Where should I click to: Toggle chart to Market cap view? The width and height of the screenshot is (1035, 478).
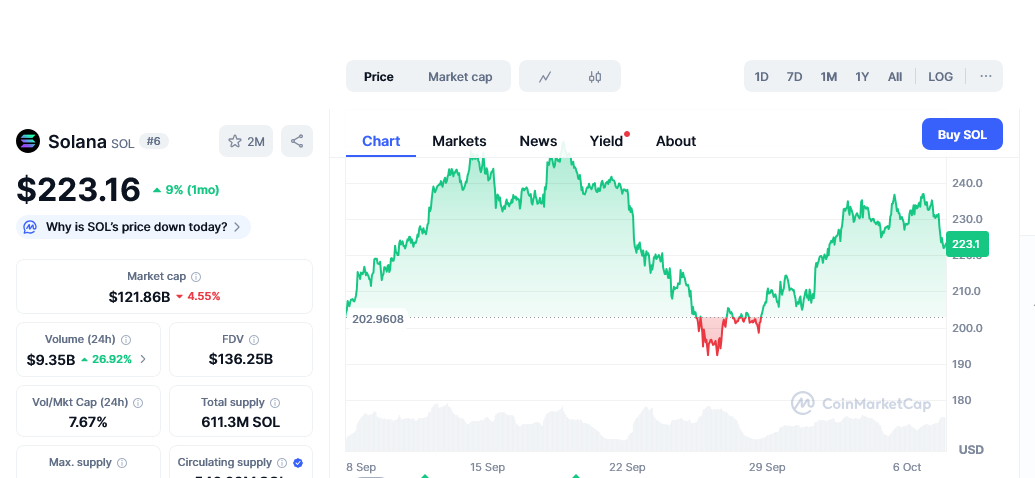(x=460, y=77)
